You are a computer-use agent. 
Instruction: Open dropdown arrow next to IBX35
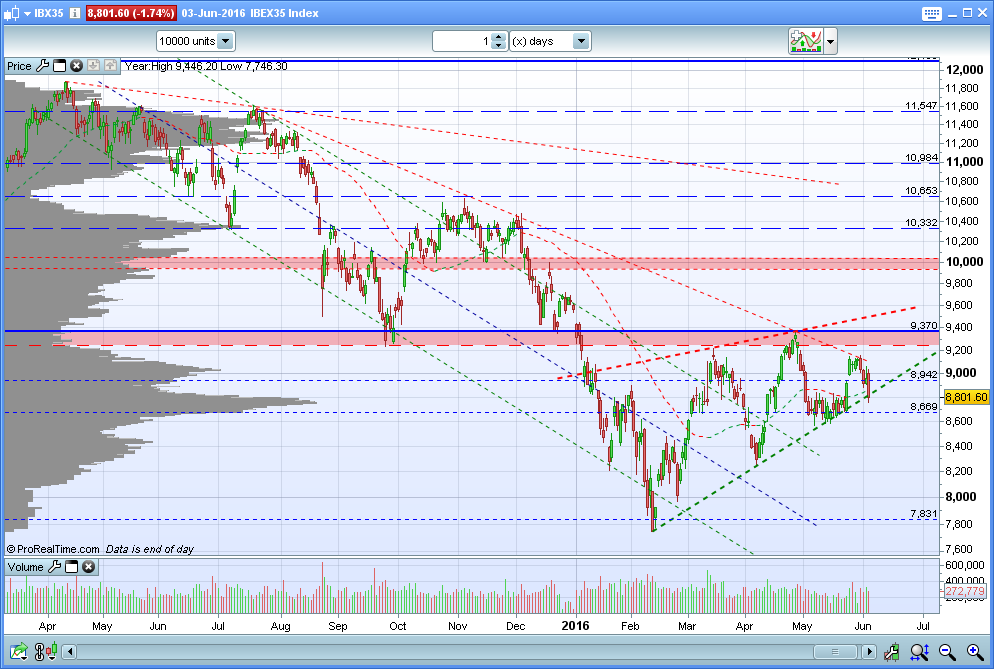pos(27,13)
